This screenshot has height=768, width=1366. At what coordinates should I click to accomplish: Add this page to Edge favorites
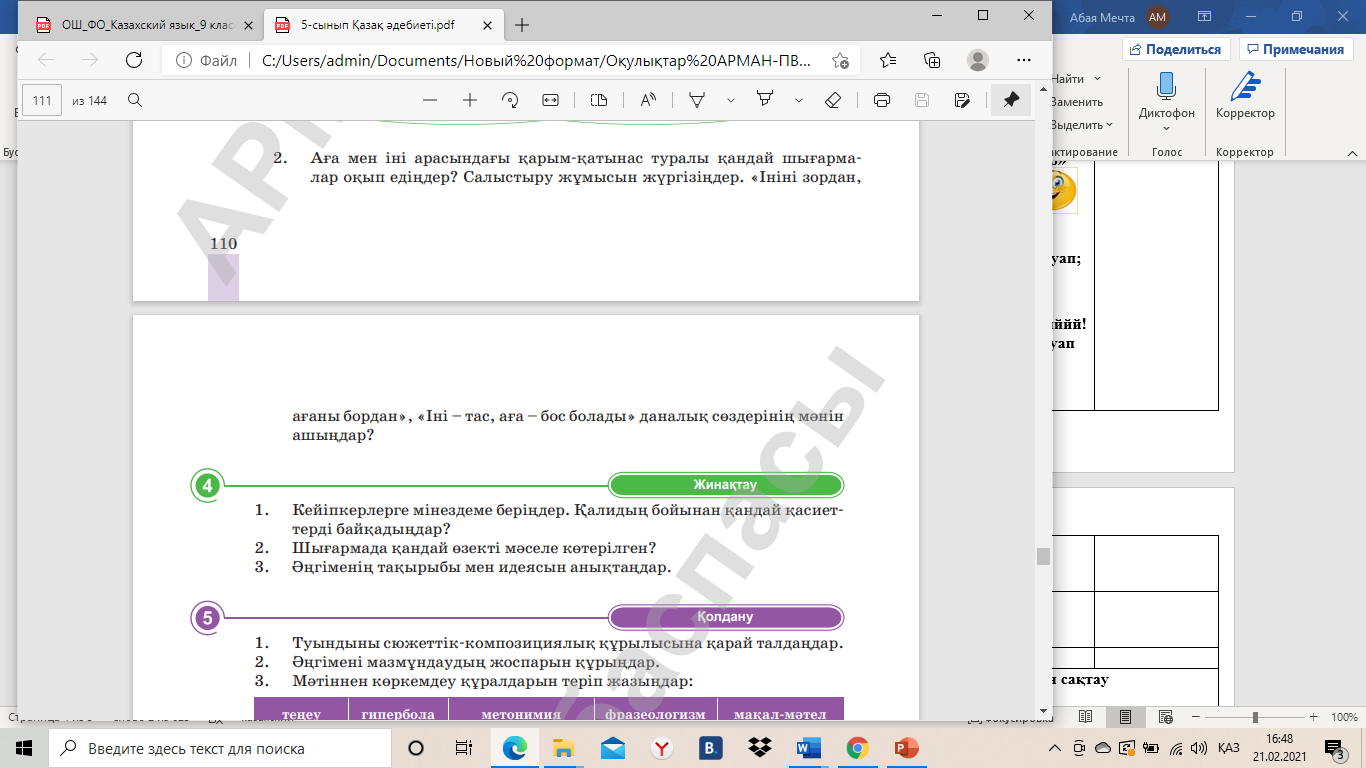(x=840, y=60)
